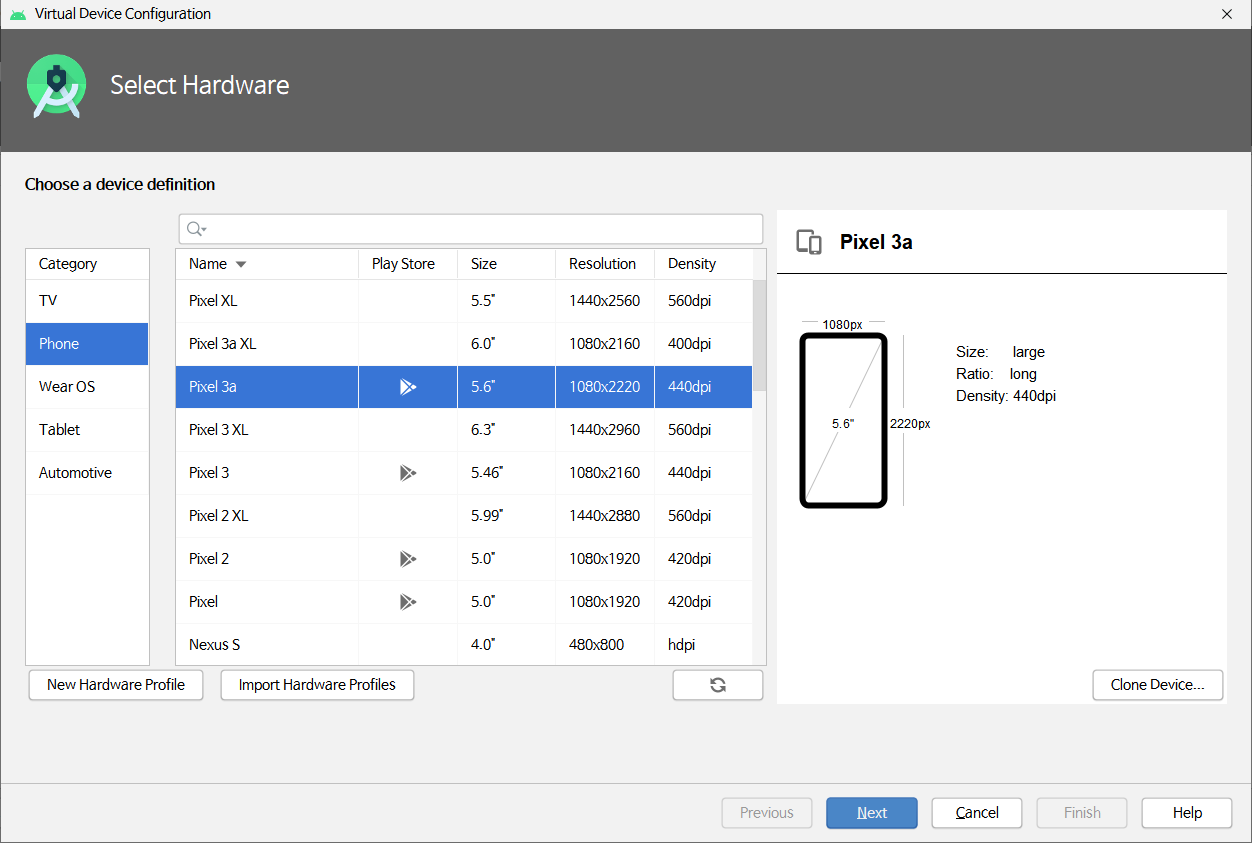Screen dimensions: 1252x843
Task: Click the Next button
Action: (x=872, y=813)
